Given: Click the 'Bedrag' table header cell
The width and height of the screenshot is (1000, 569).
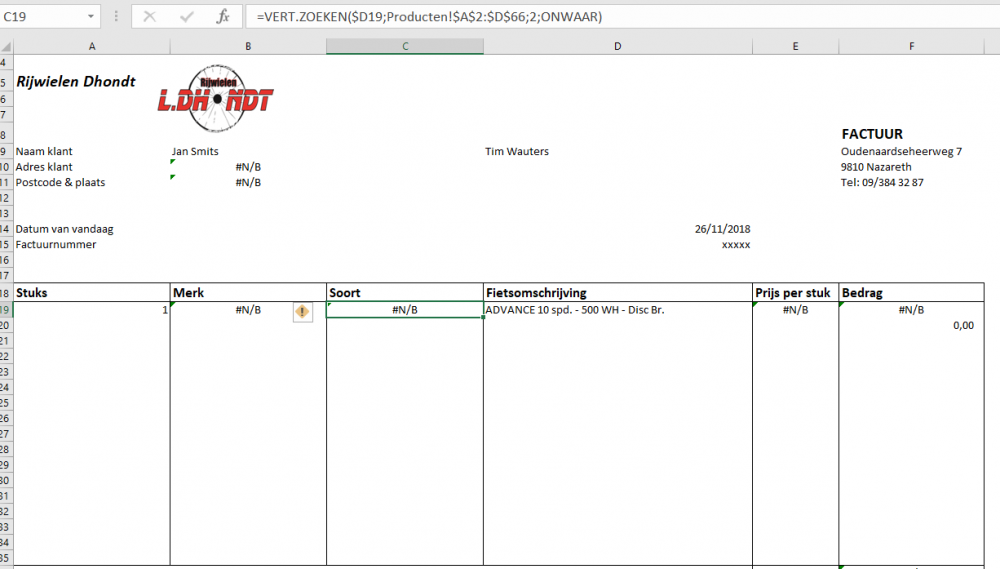Looking at the screenshot, I should (x=911, y=293).
